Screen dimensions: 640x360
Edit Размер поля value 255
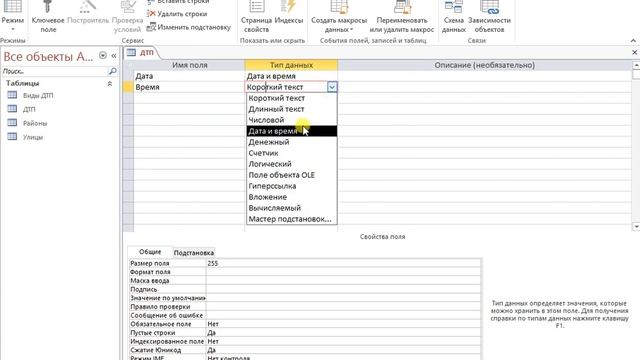pyautogui.click(x=343, y=263)
